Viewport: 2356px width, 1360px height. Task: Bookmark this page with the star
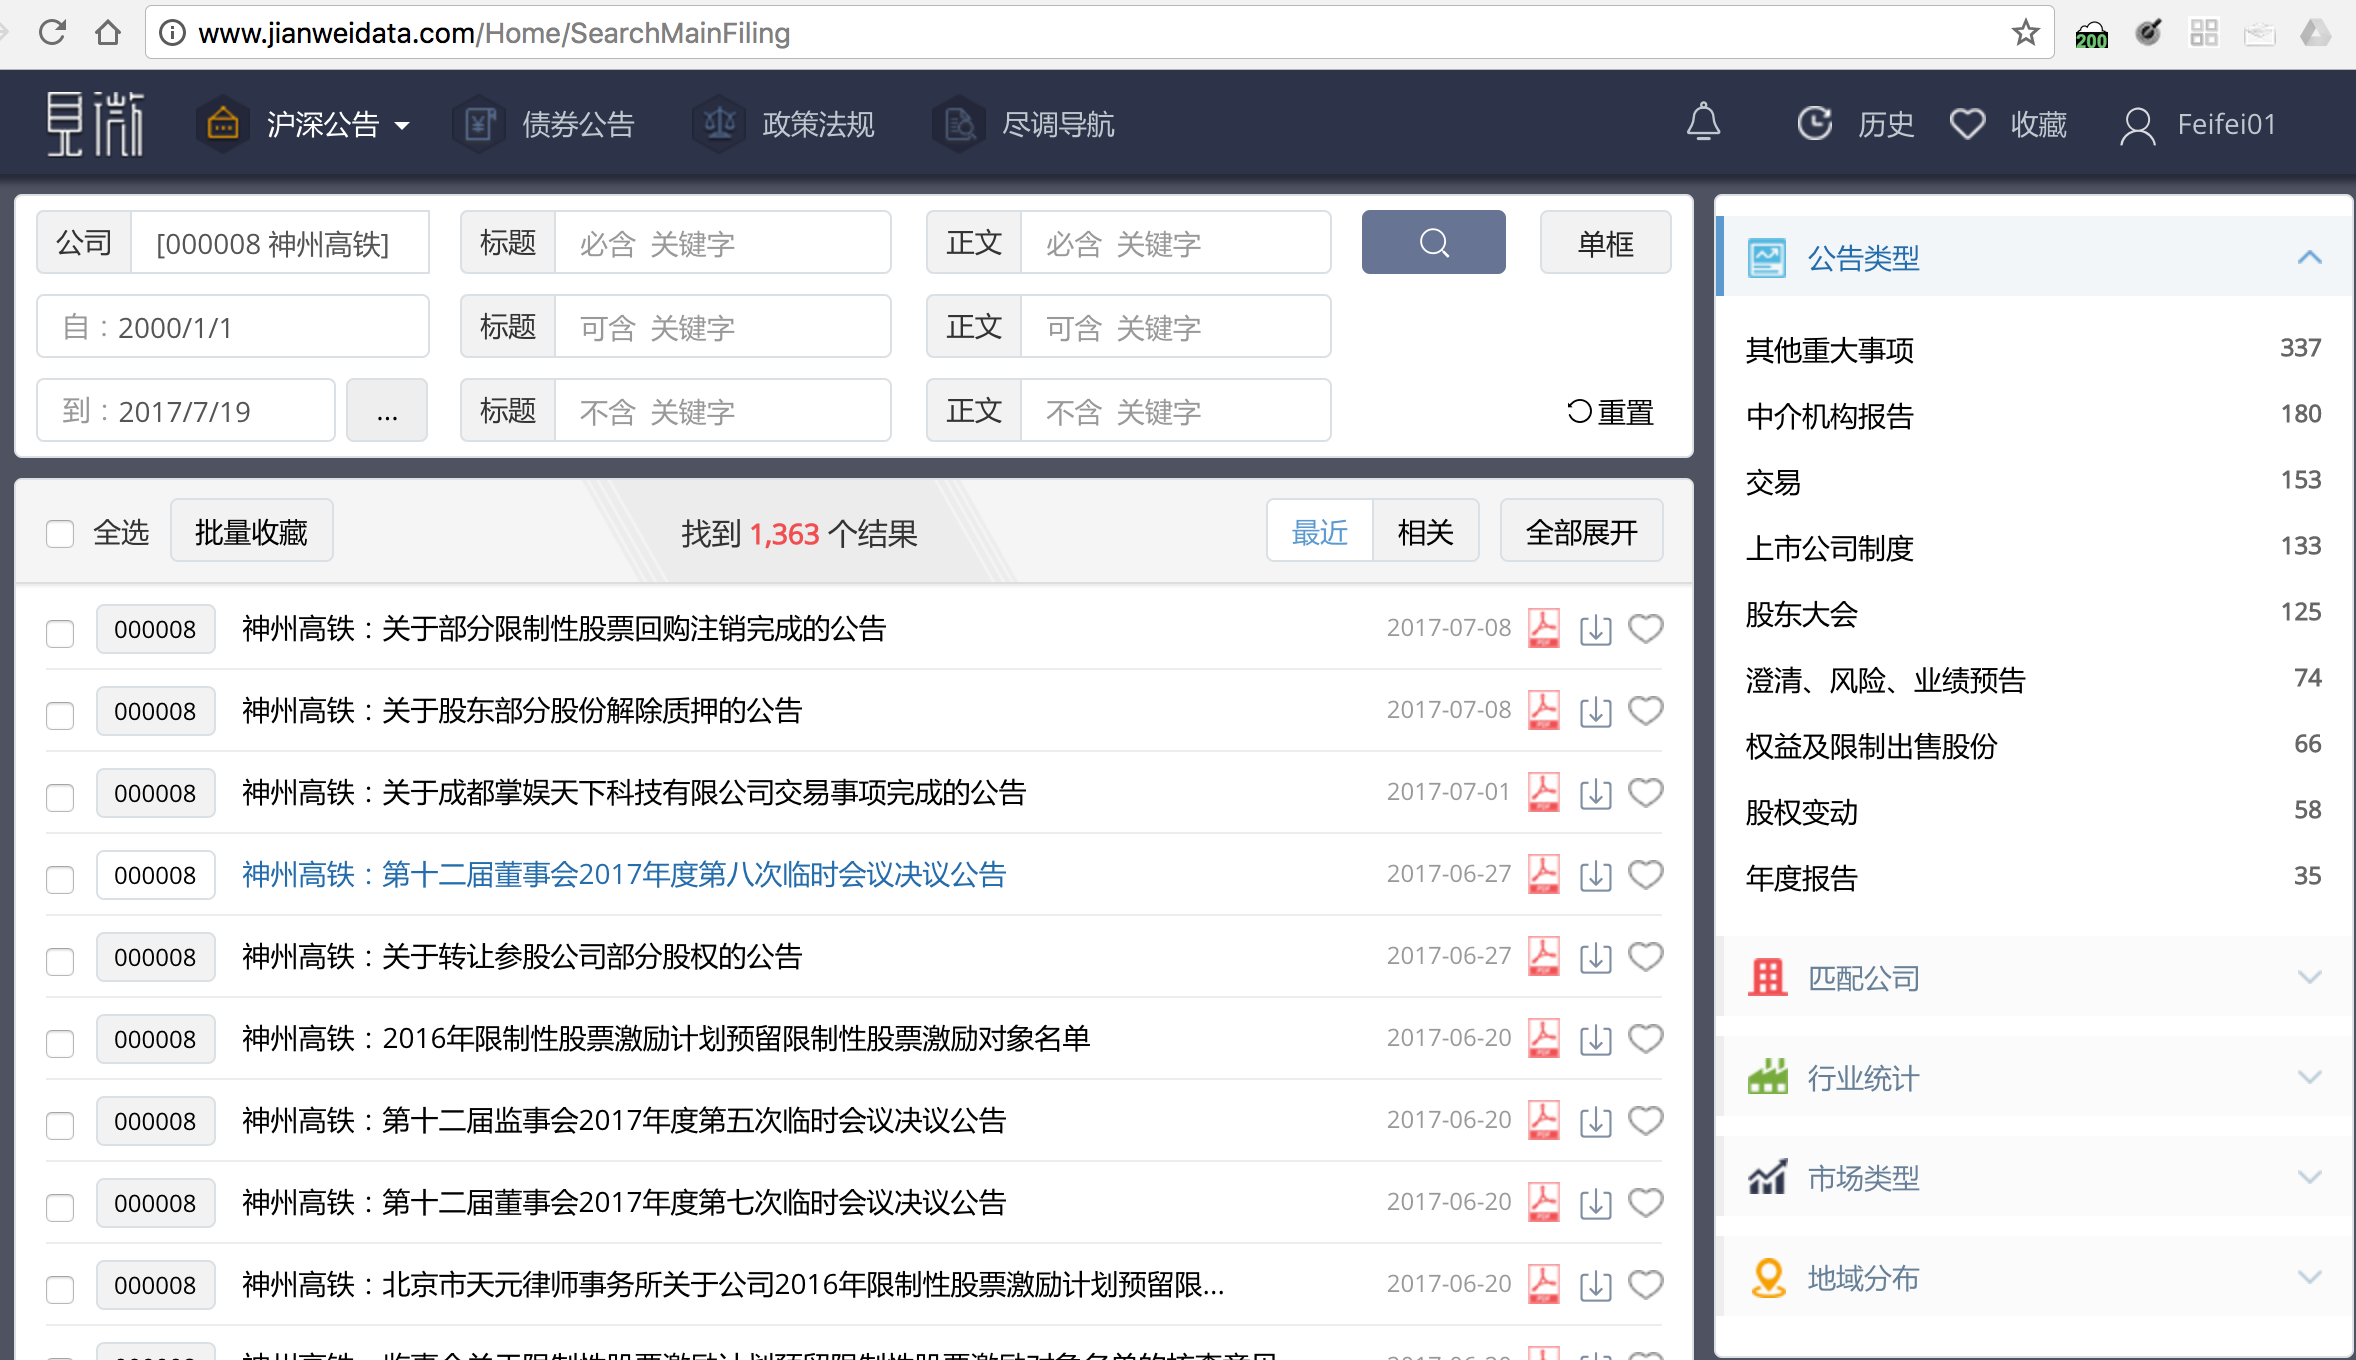pos(2025,32)
